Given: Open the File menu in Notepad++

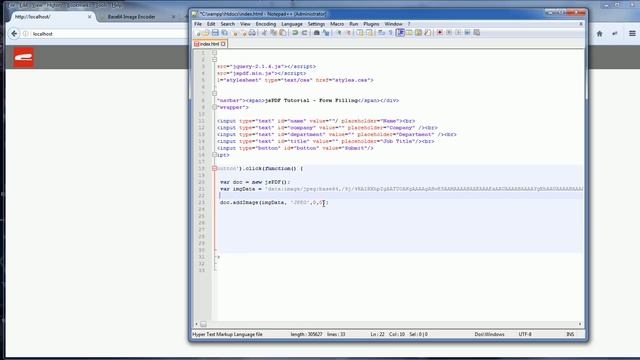Looking at the screenshot, I should (x=198, y=24).
